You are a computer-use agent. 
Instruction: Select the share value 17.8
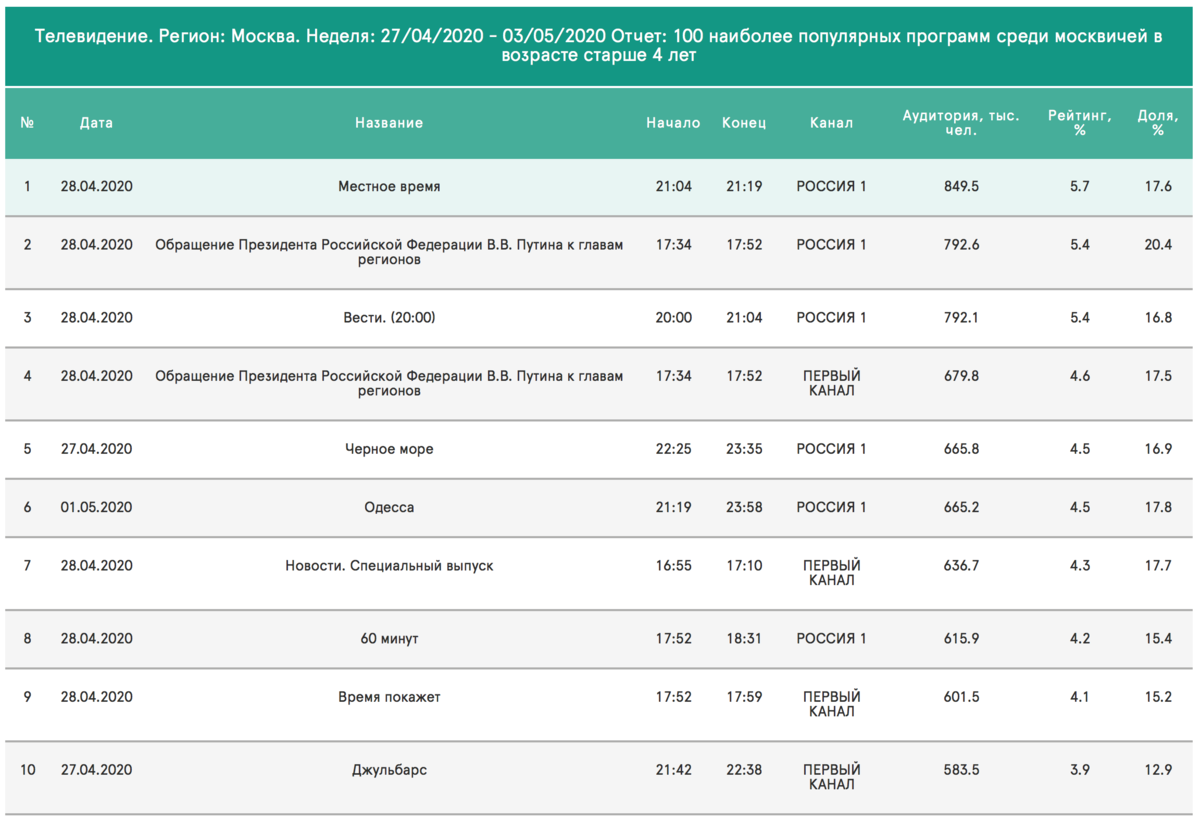point(1158,507)
